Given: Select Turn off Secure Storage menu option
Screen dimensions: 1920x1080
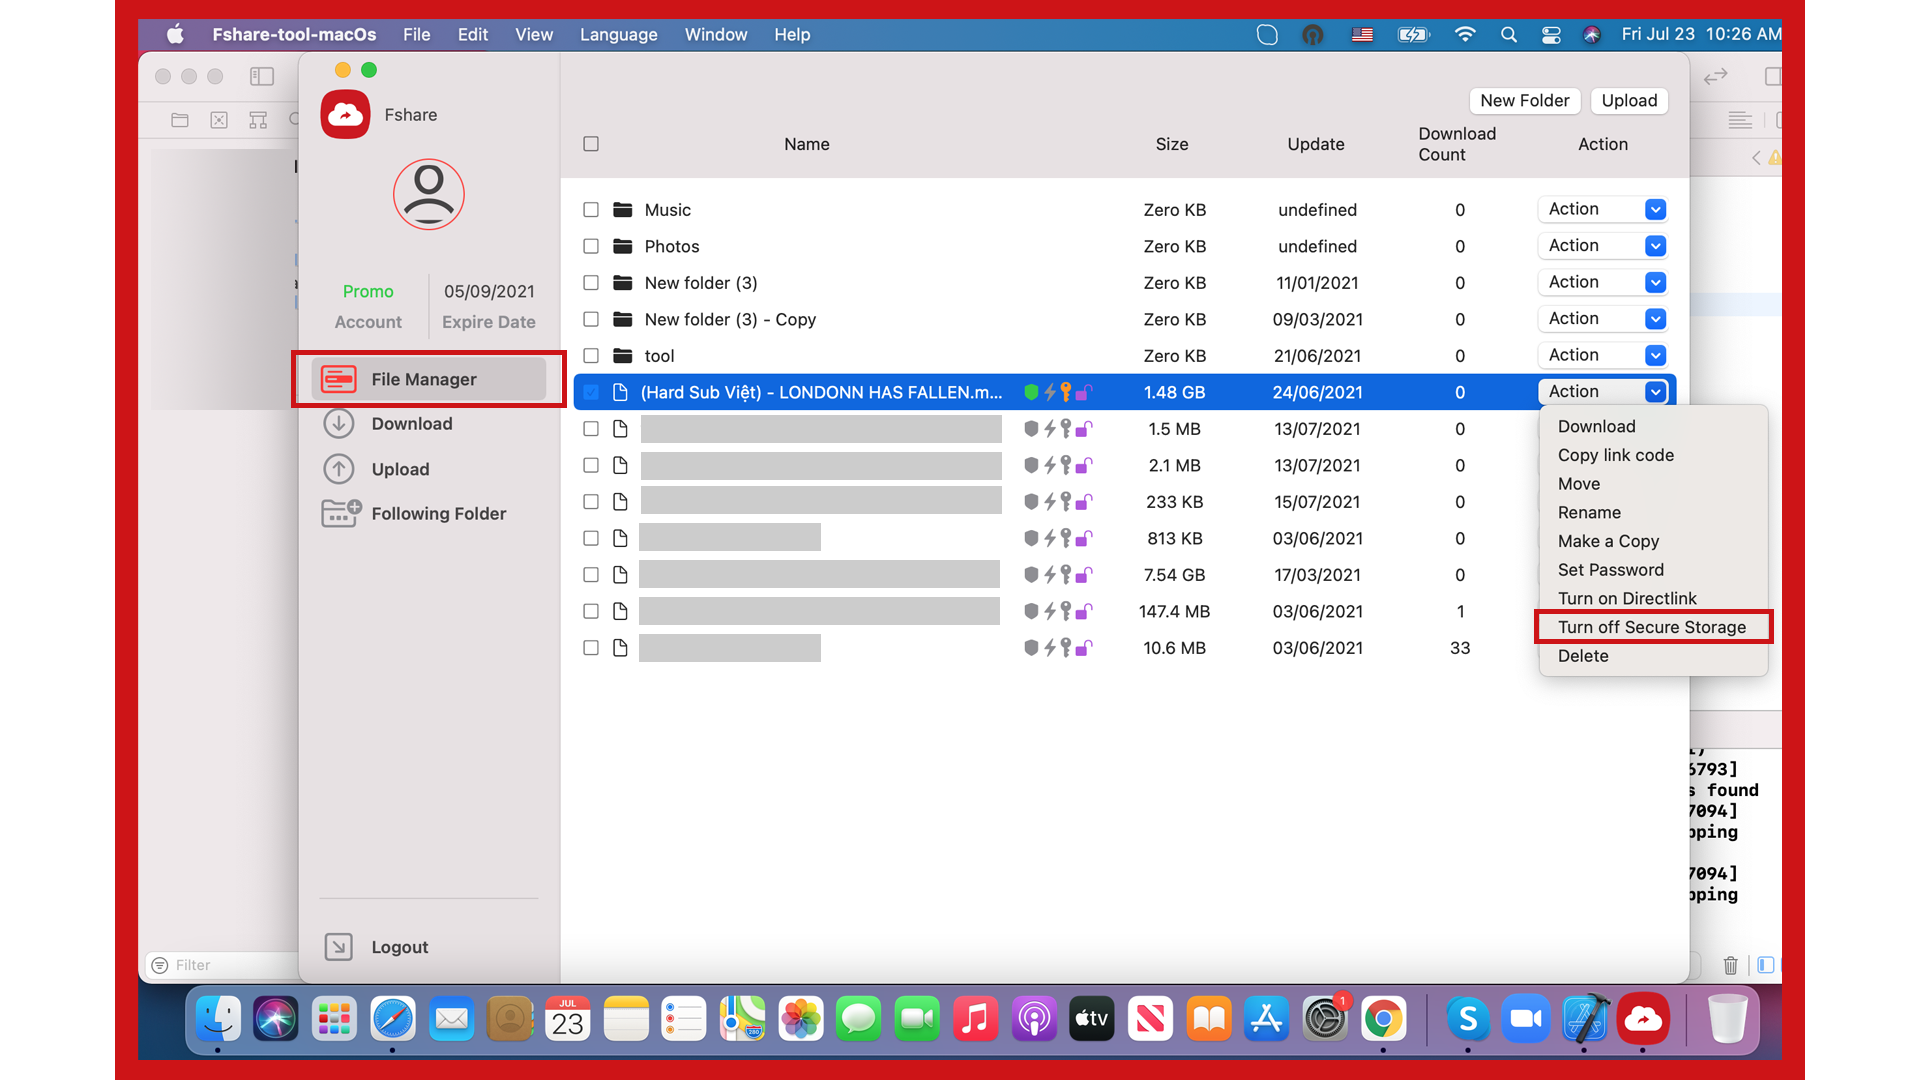Looking at the screenshot, I should (1651, 626).
